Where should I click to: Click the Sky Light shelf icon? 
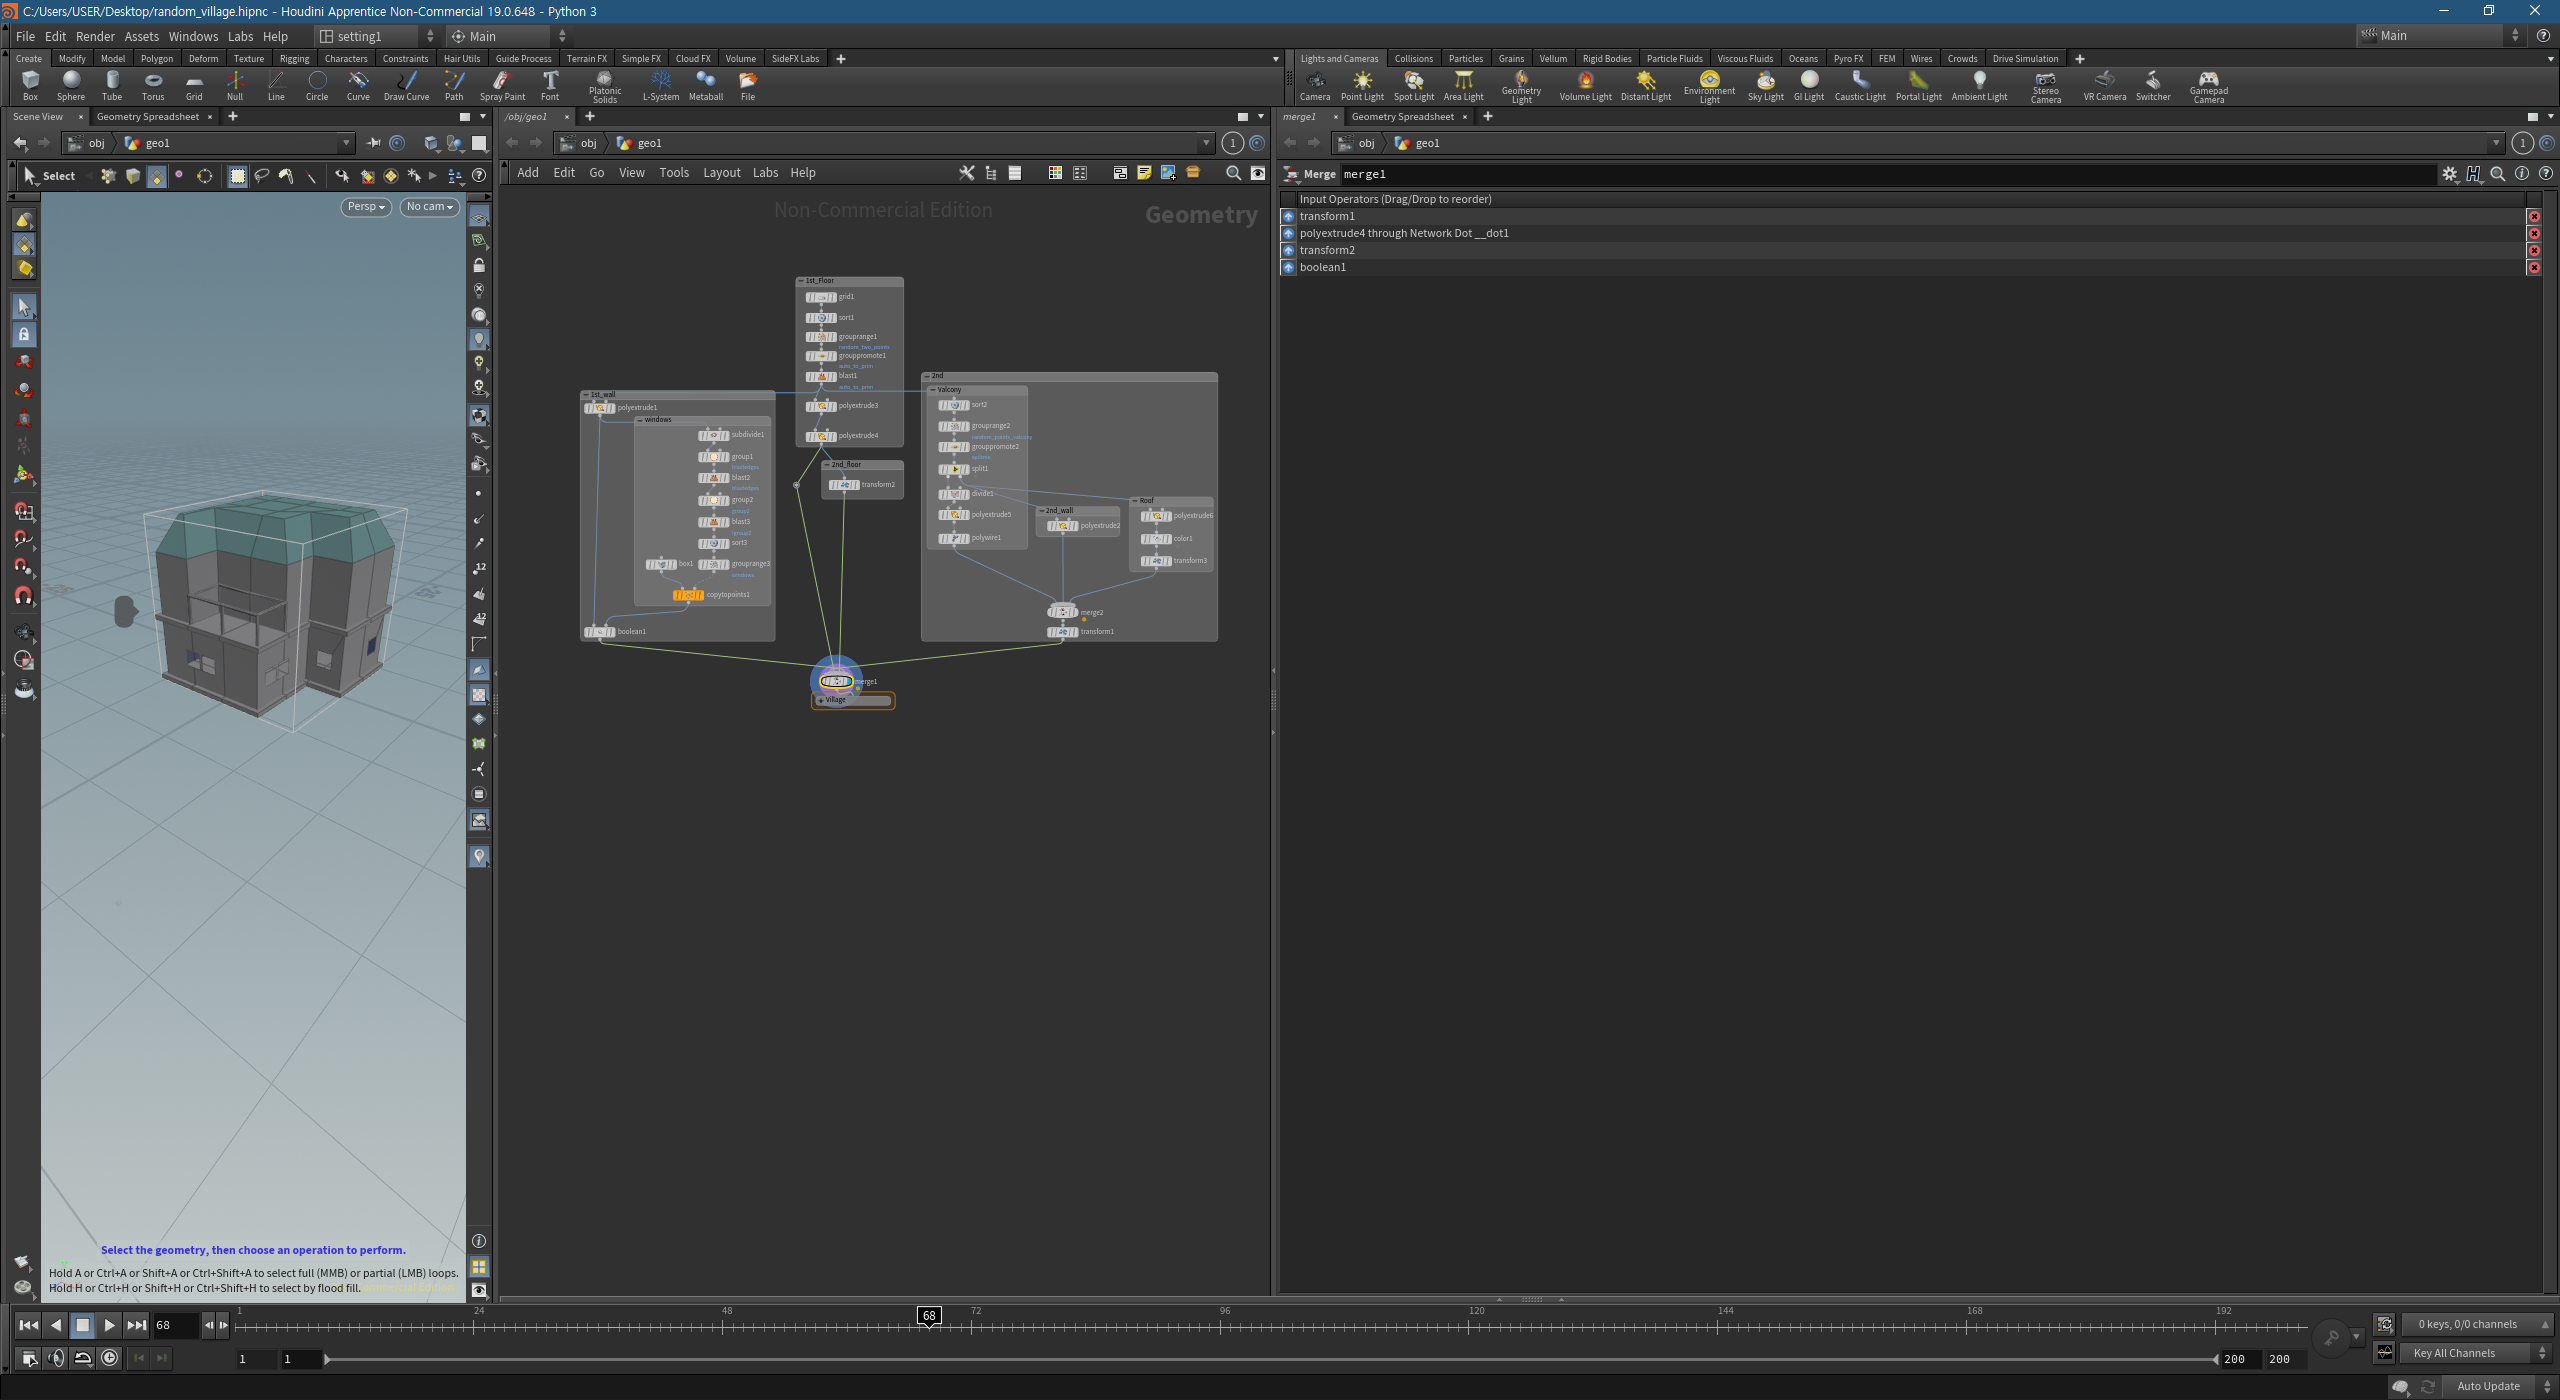(1765, 84)
